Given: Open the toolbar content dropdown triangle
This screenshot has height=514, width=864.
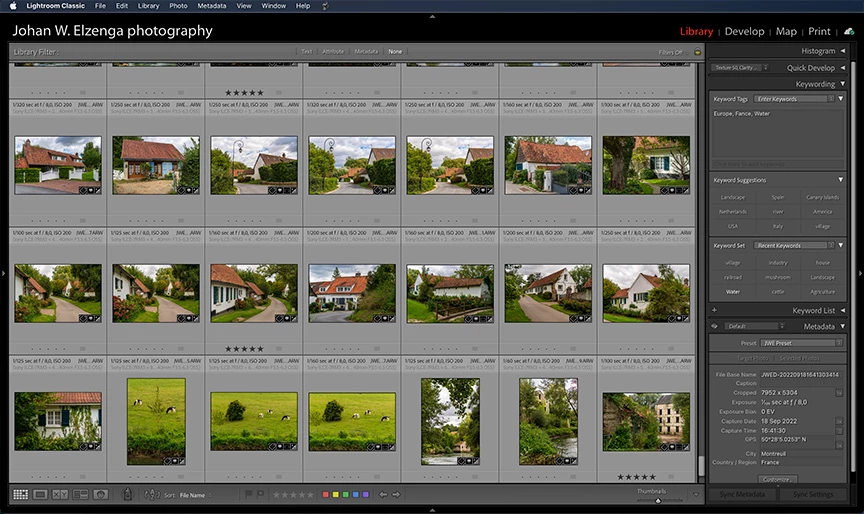Looking at the screenshot, I should coord(696,495).
